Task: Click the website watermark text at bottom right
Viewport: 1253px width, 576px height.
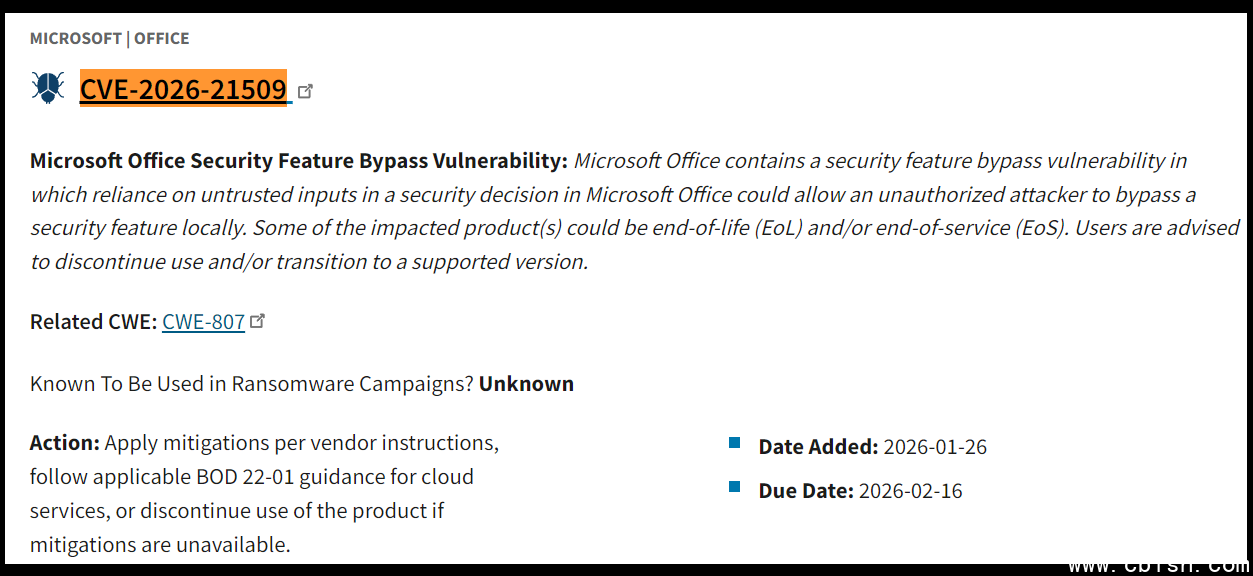Action: tap(1158, 567)
